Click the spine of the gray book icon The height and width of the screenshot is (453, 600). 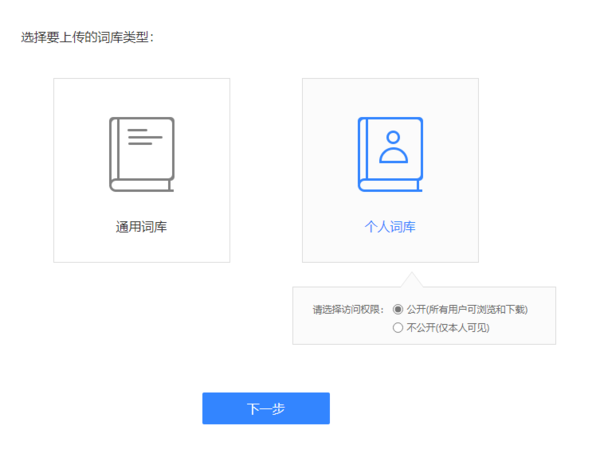tap(114, 150)
